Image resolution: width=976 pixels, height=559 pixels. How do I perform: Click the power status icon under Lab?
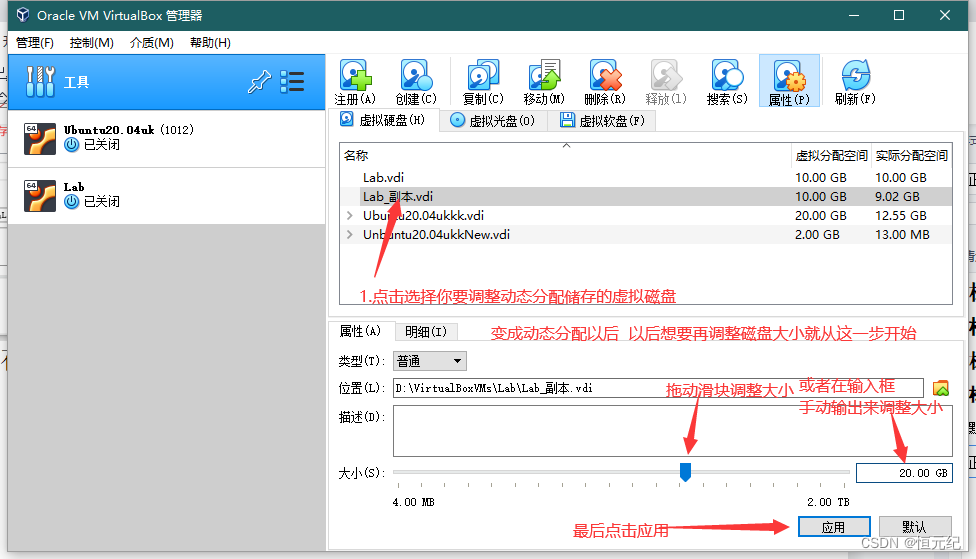pos(72,202)
